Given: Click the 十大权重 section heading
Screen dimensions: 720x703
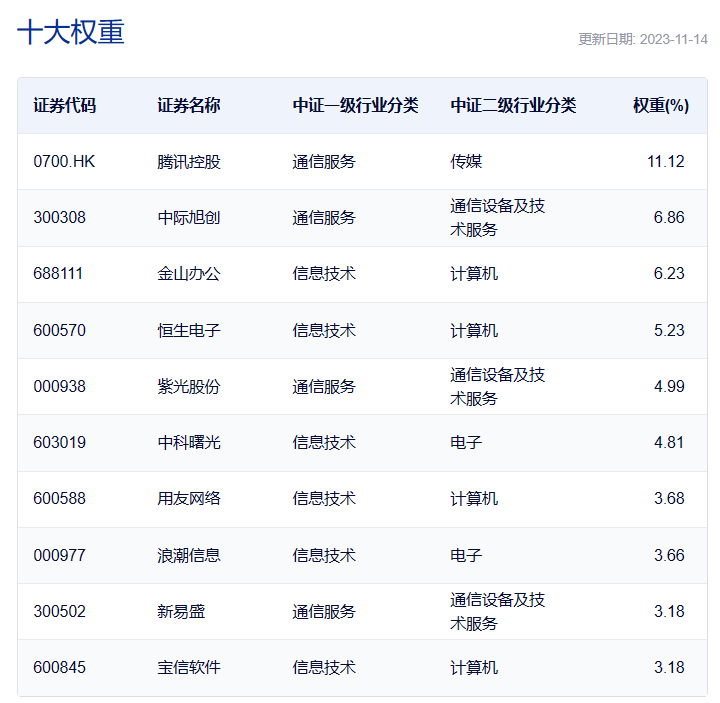Looking at the screenshot, I should click(71, 32).
